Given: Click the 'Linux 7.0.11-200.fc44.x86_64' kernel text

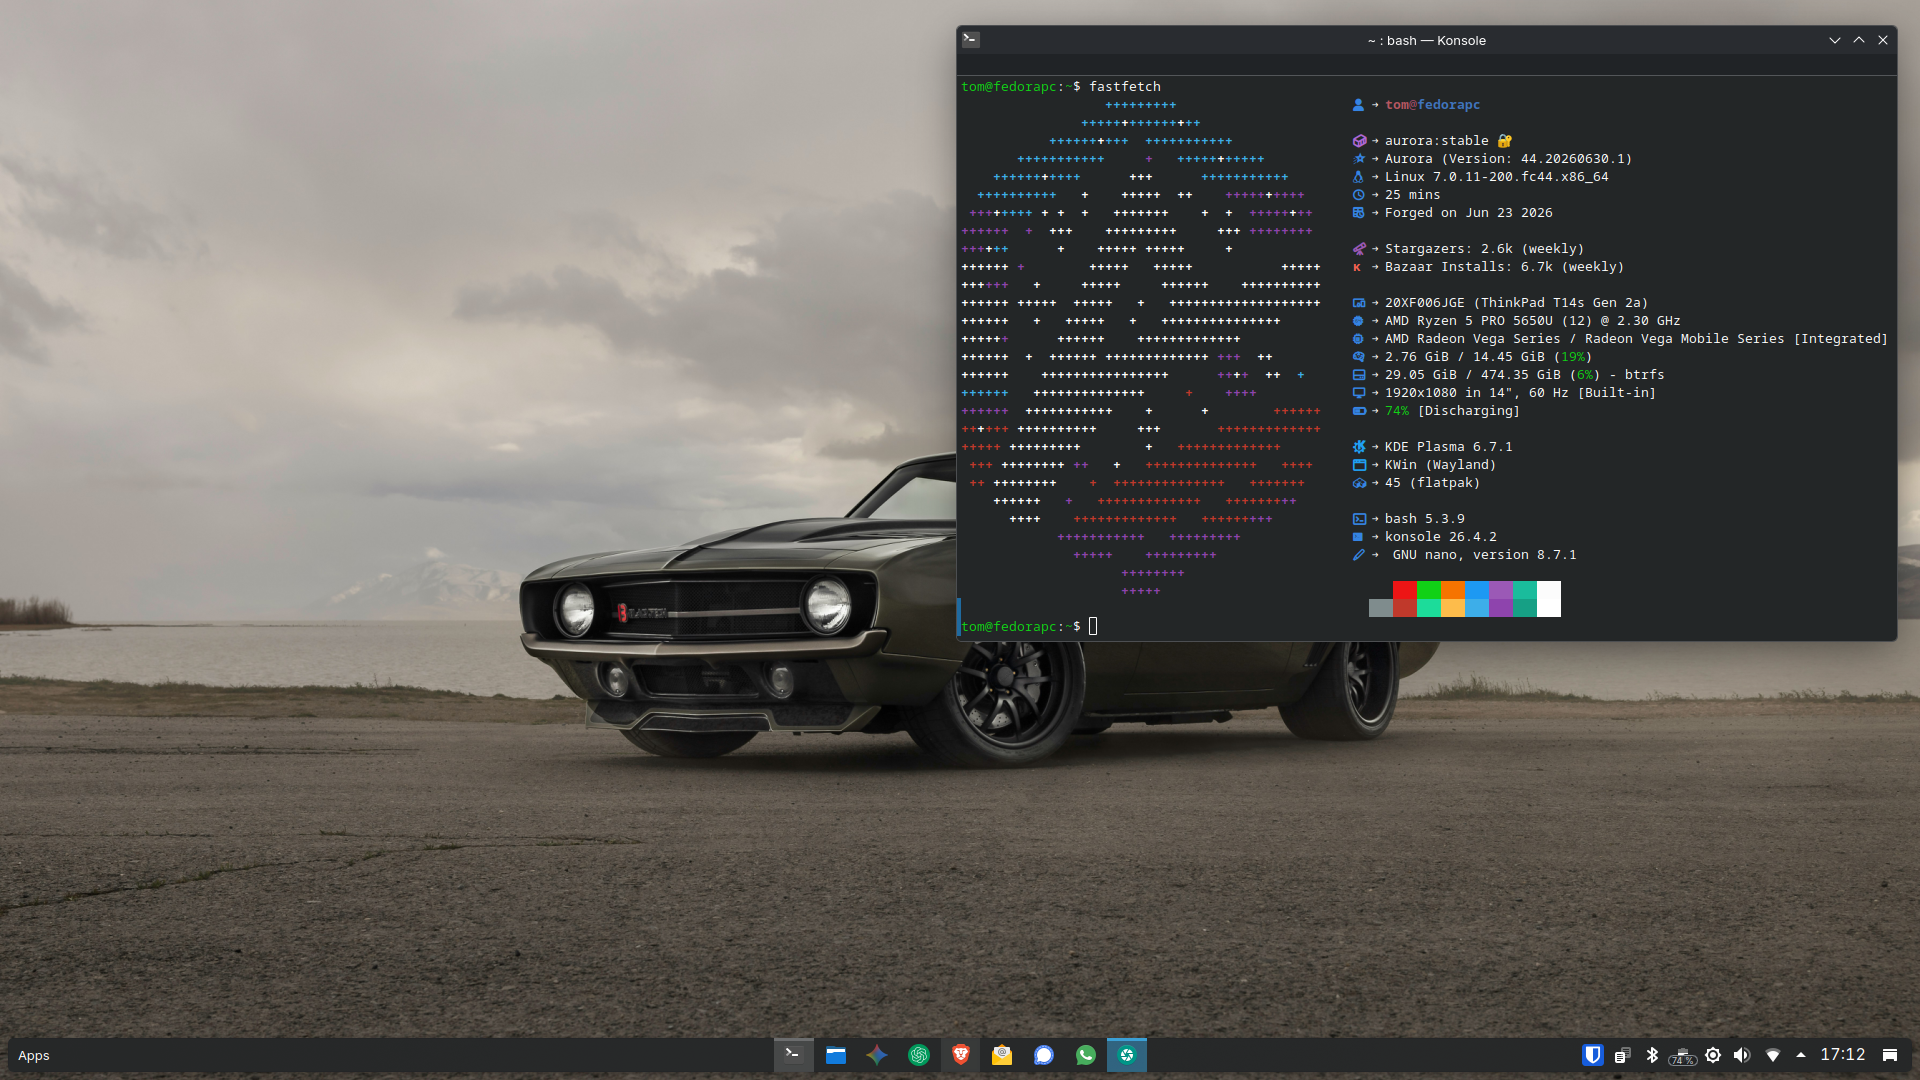Looking at the screenshot, I should 1497,177.
